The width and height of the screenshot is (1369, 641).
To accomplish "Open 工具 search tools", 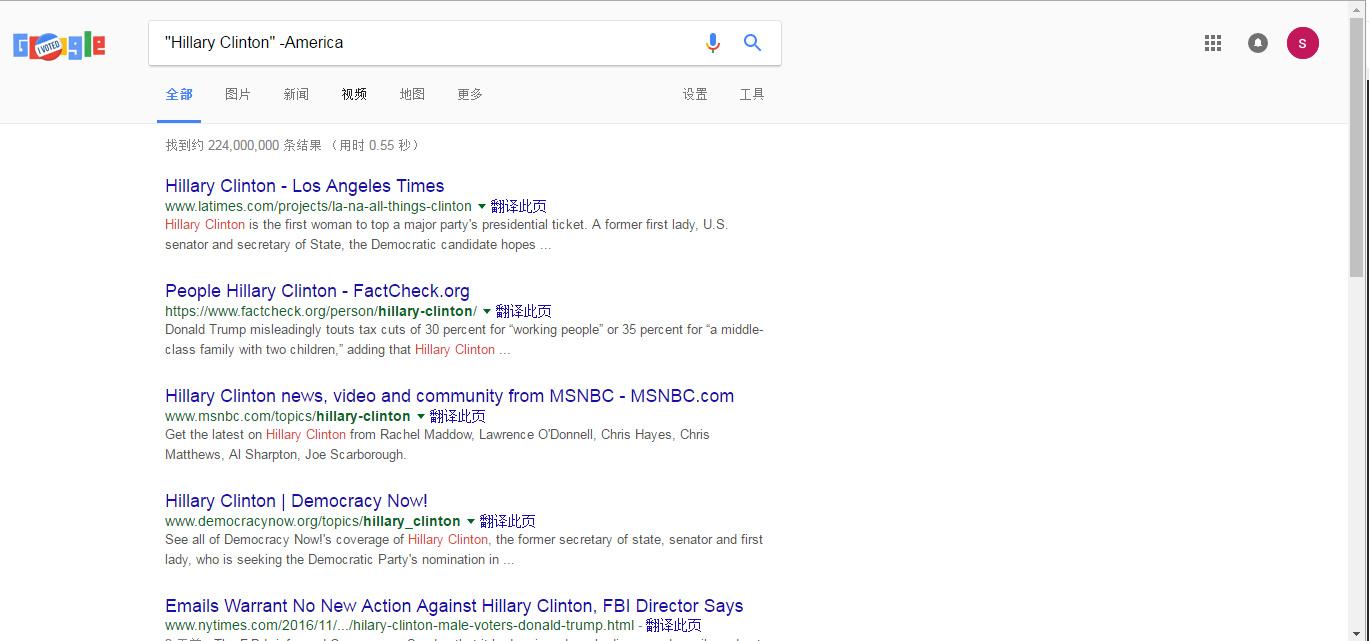I will pos(752,94).
